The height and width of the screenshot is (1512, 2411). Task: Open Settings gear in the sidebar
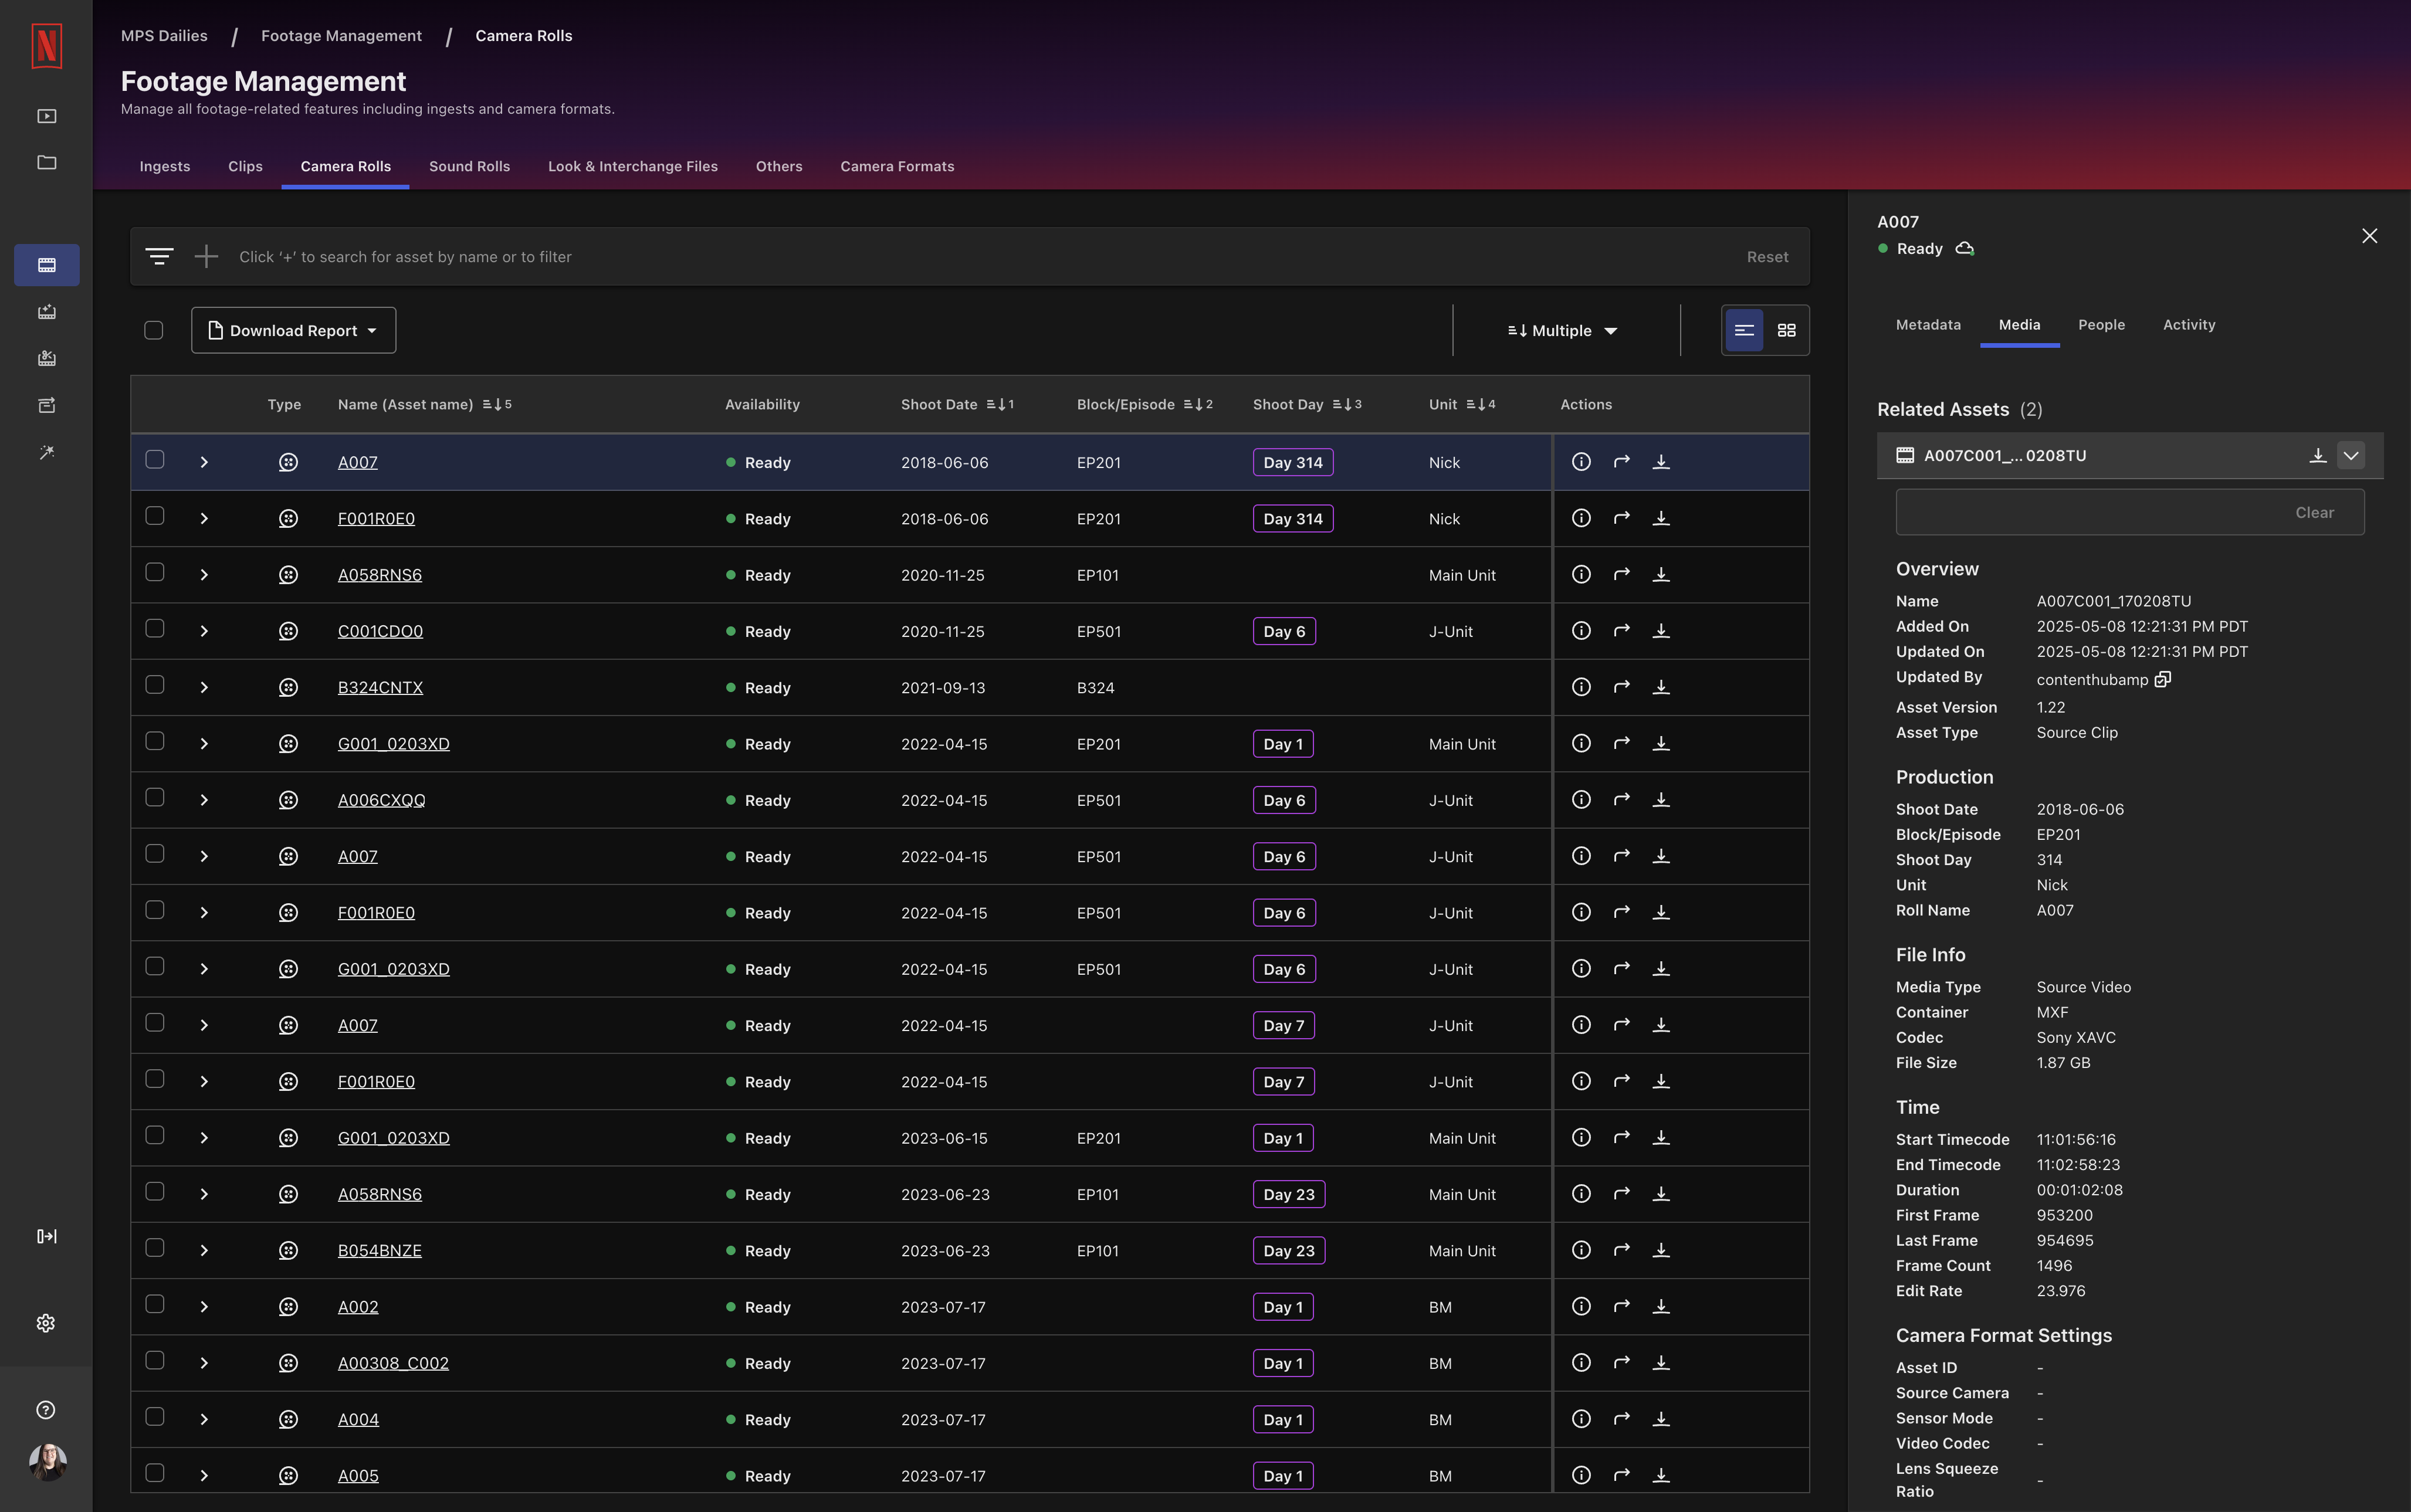tap(46, 1322)
